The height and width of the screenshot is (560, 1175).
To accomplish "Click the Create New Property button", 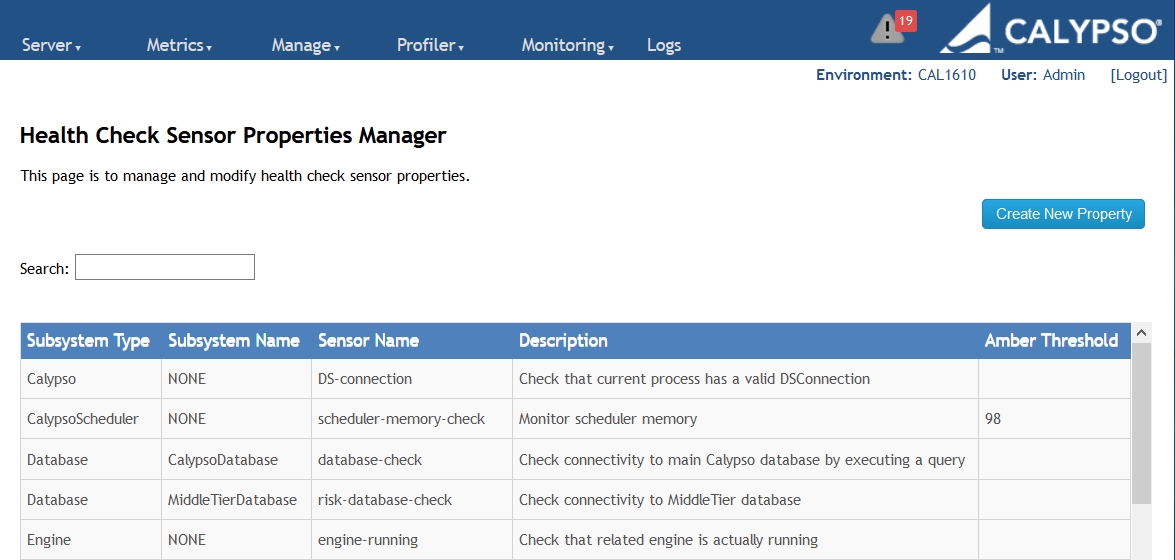I will point(1063,214).
